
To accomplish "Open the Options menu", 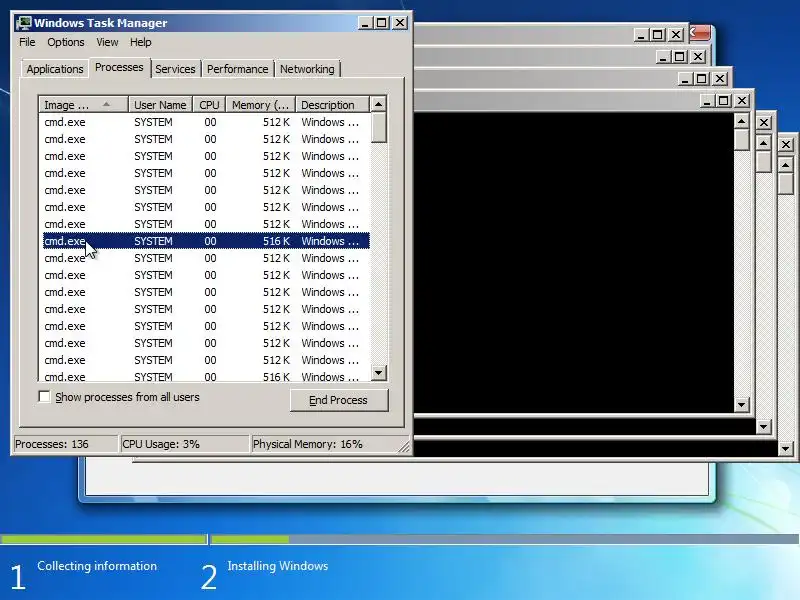I will 66,42.
